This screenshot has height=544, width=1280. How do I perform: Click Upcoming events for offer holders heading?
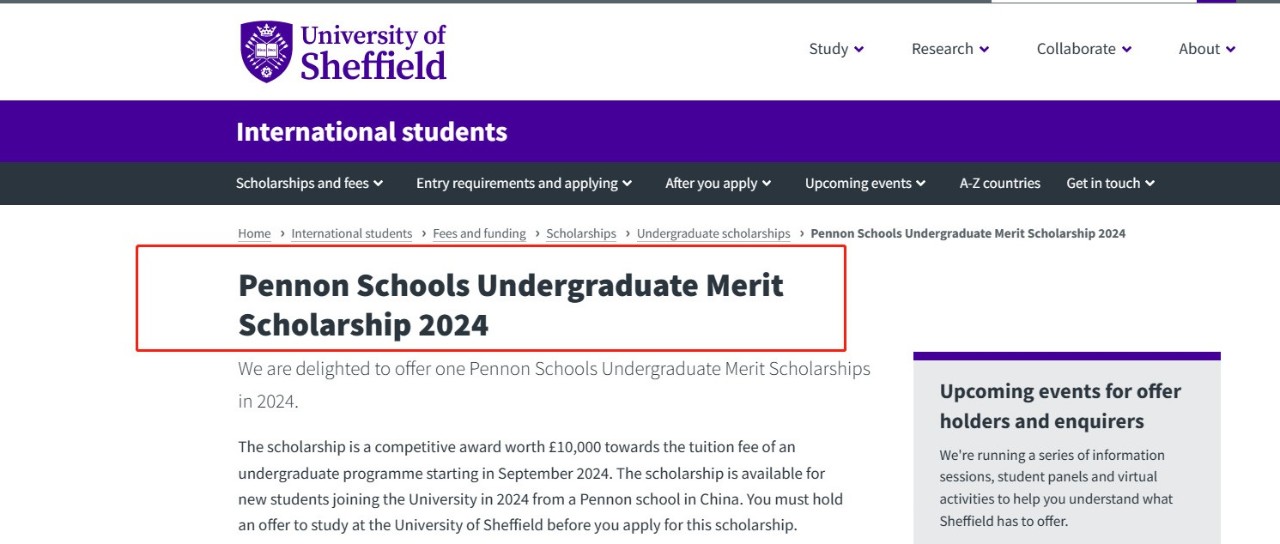coord(1060,406)
